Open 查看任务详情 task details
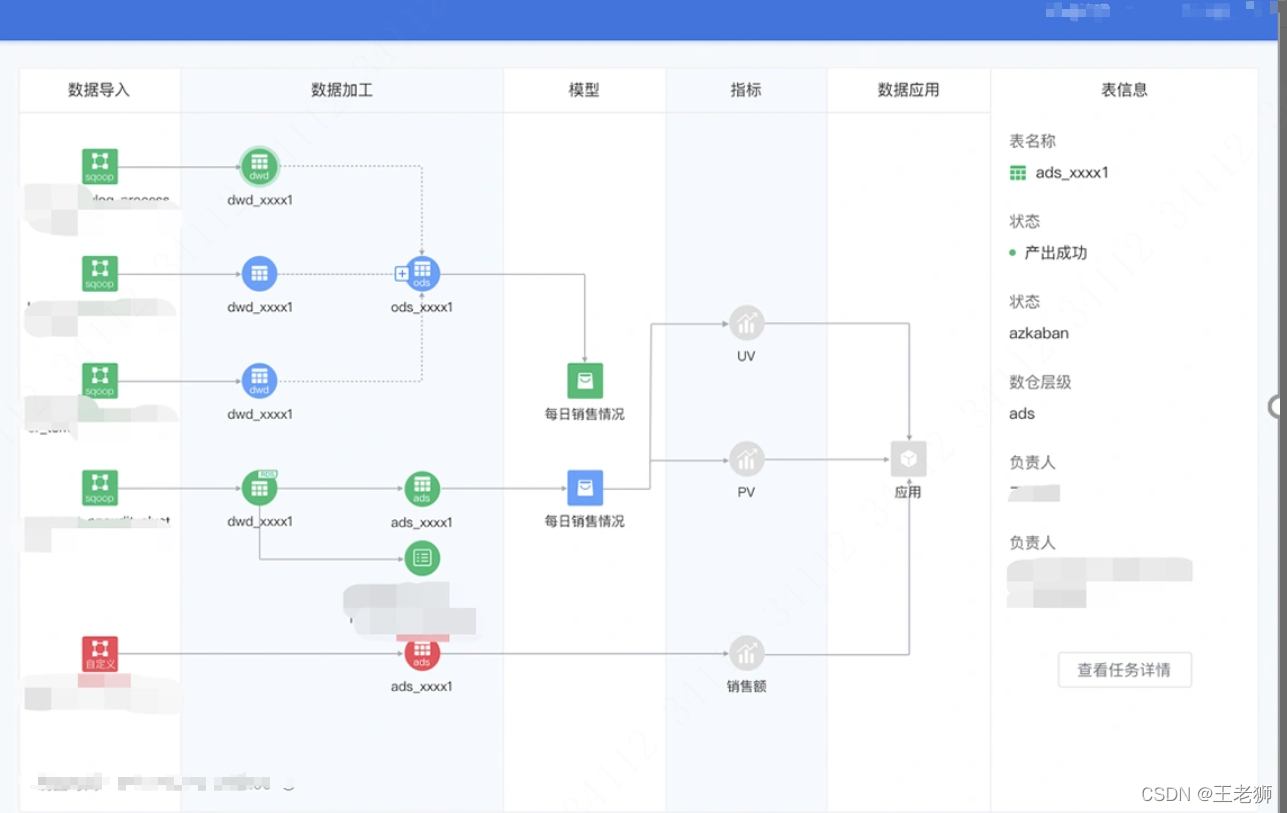The width and height of the screenshot is (1287, 813). tap(1124, 670)
